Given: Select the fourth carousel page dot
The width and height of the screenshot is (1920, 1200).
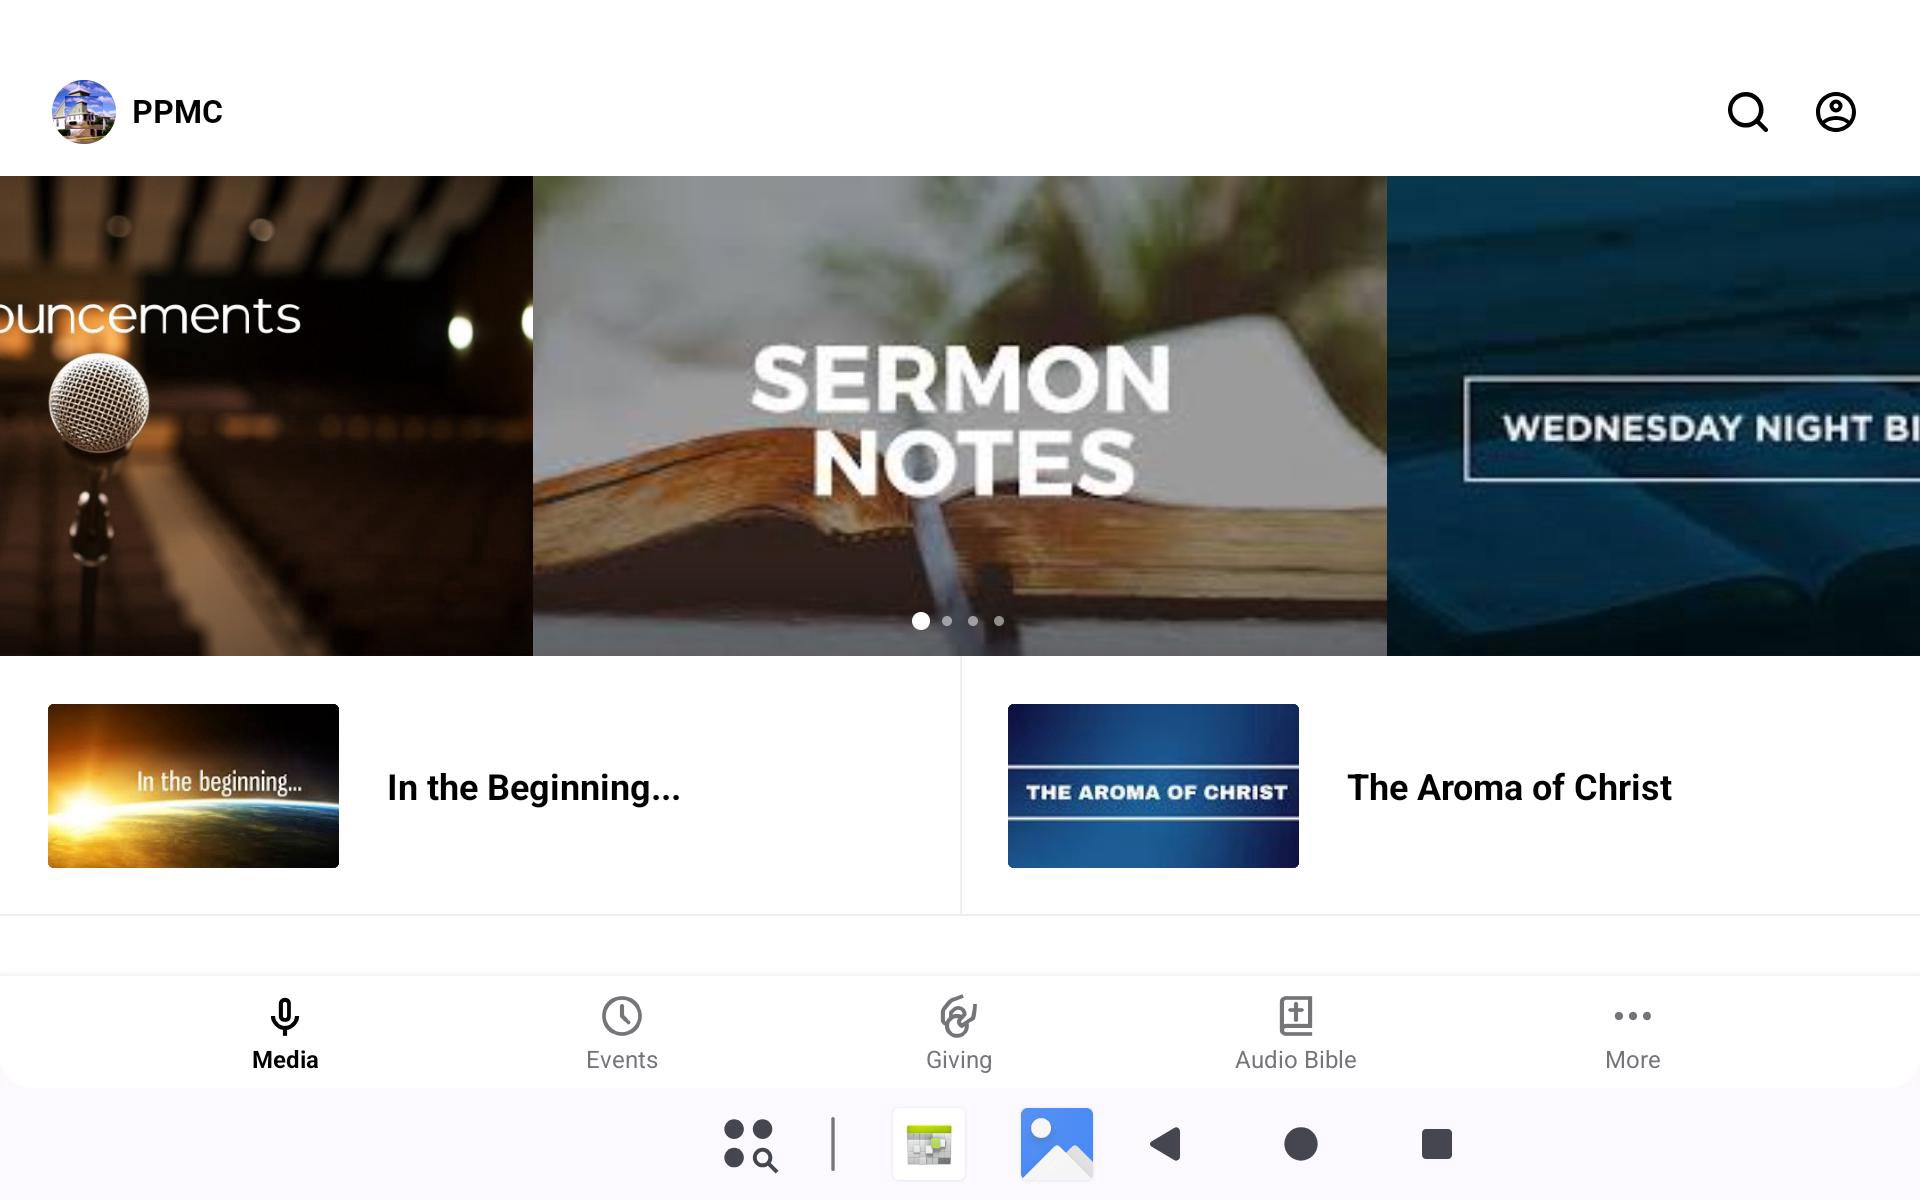Looking at the screenshot, I should click(999, 621).
